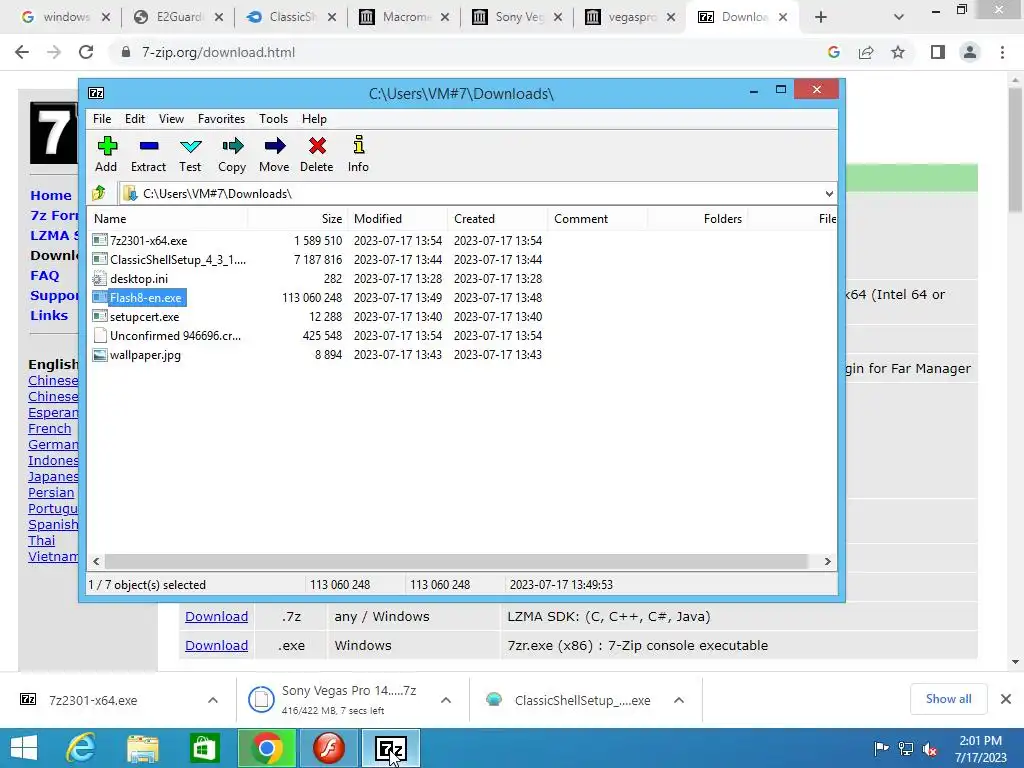Open Chrome three-dot menu
Screen dimensions: 1024x768
[x=1002, y=52]
